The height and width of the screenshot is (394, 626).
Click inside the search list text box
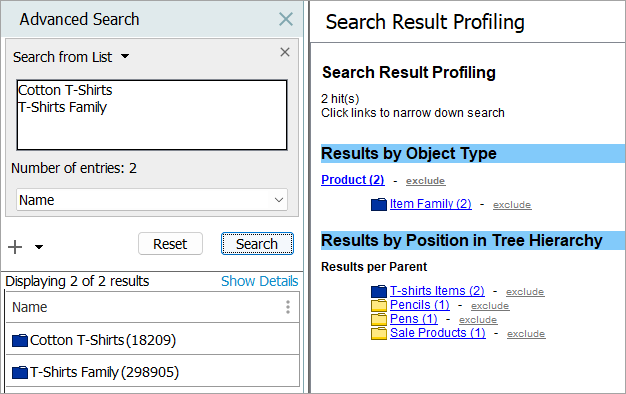tap(152, 115)
